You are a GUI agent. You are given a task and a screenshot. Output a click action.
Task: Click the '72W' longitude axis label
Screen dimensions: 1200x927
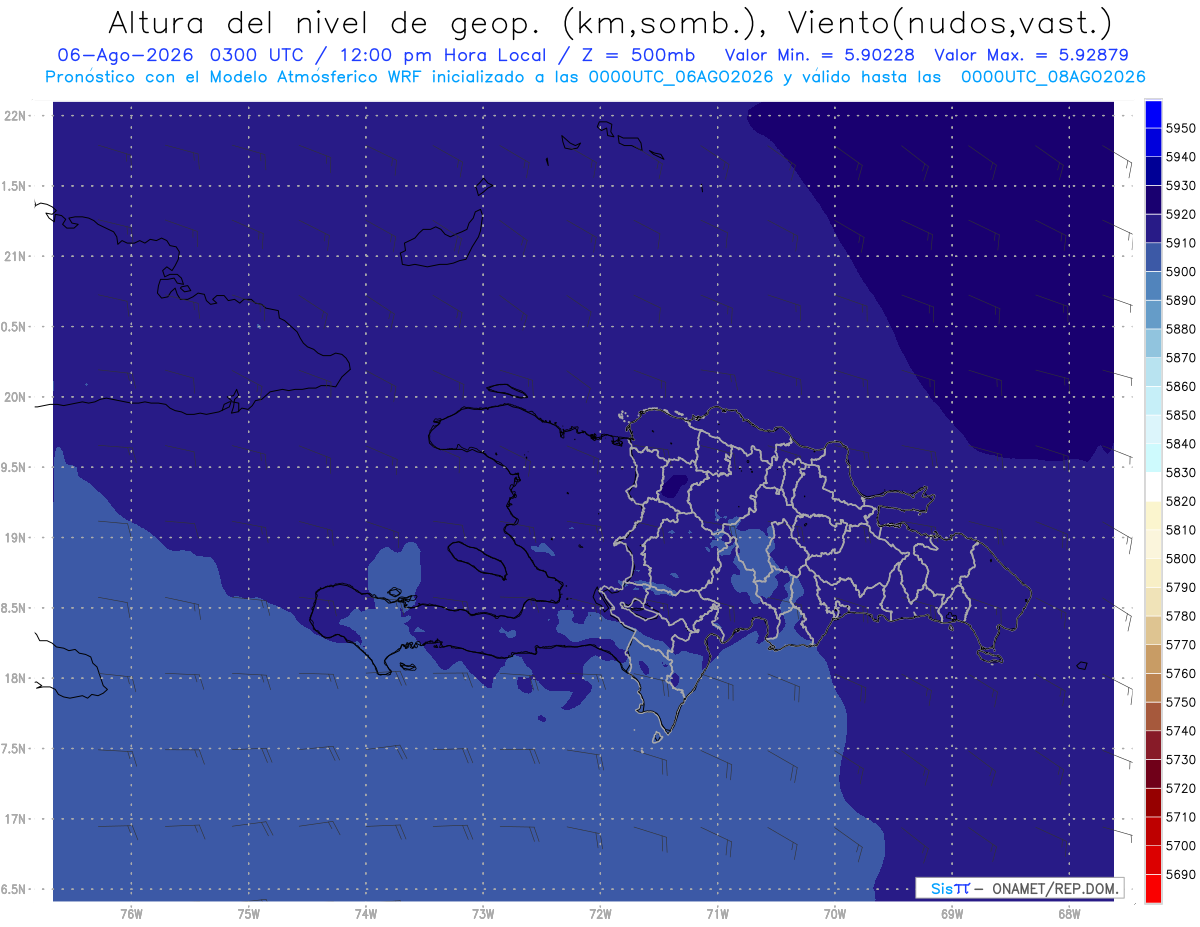tap(600, 913)
